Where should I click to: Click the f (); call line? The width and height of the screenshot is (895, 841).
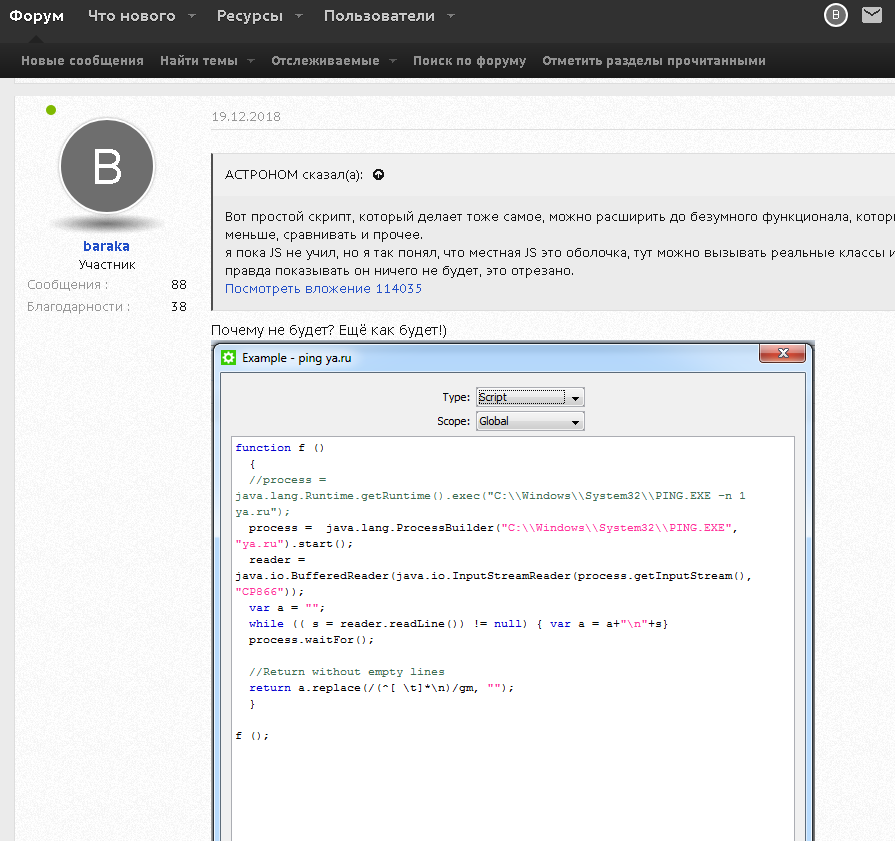point(252,735)
